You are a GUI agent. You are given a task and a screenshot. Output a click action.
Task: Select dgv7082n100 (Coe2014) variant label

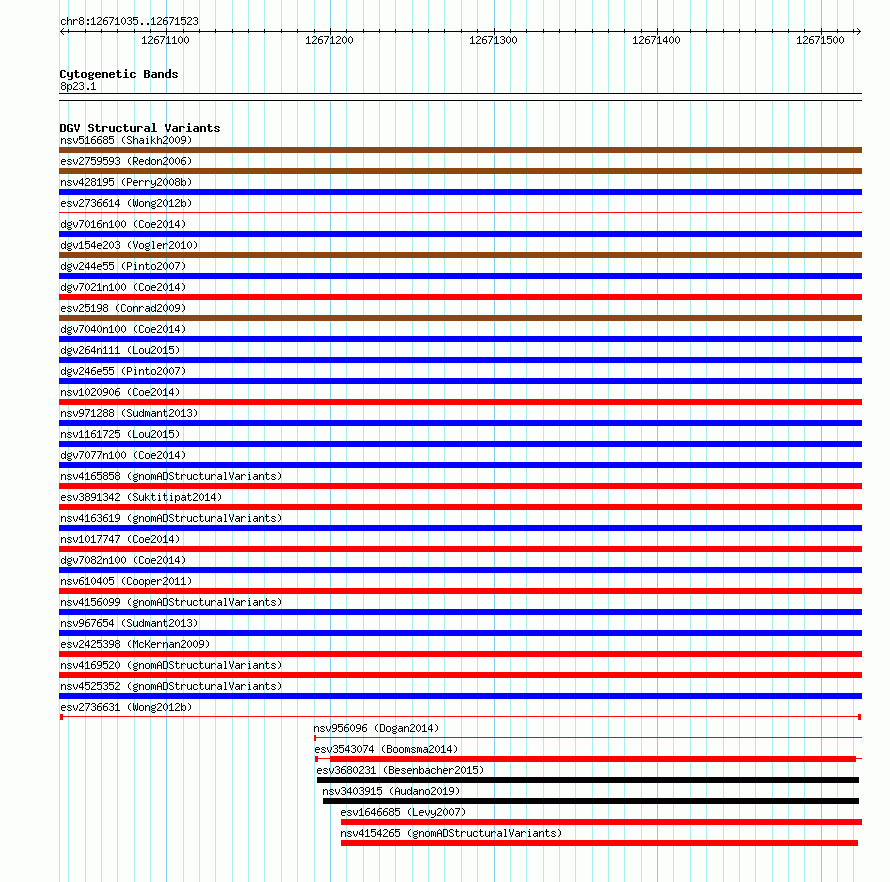point(123,560)
